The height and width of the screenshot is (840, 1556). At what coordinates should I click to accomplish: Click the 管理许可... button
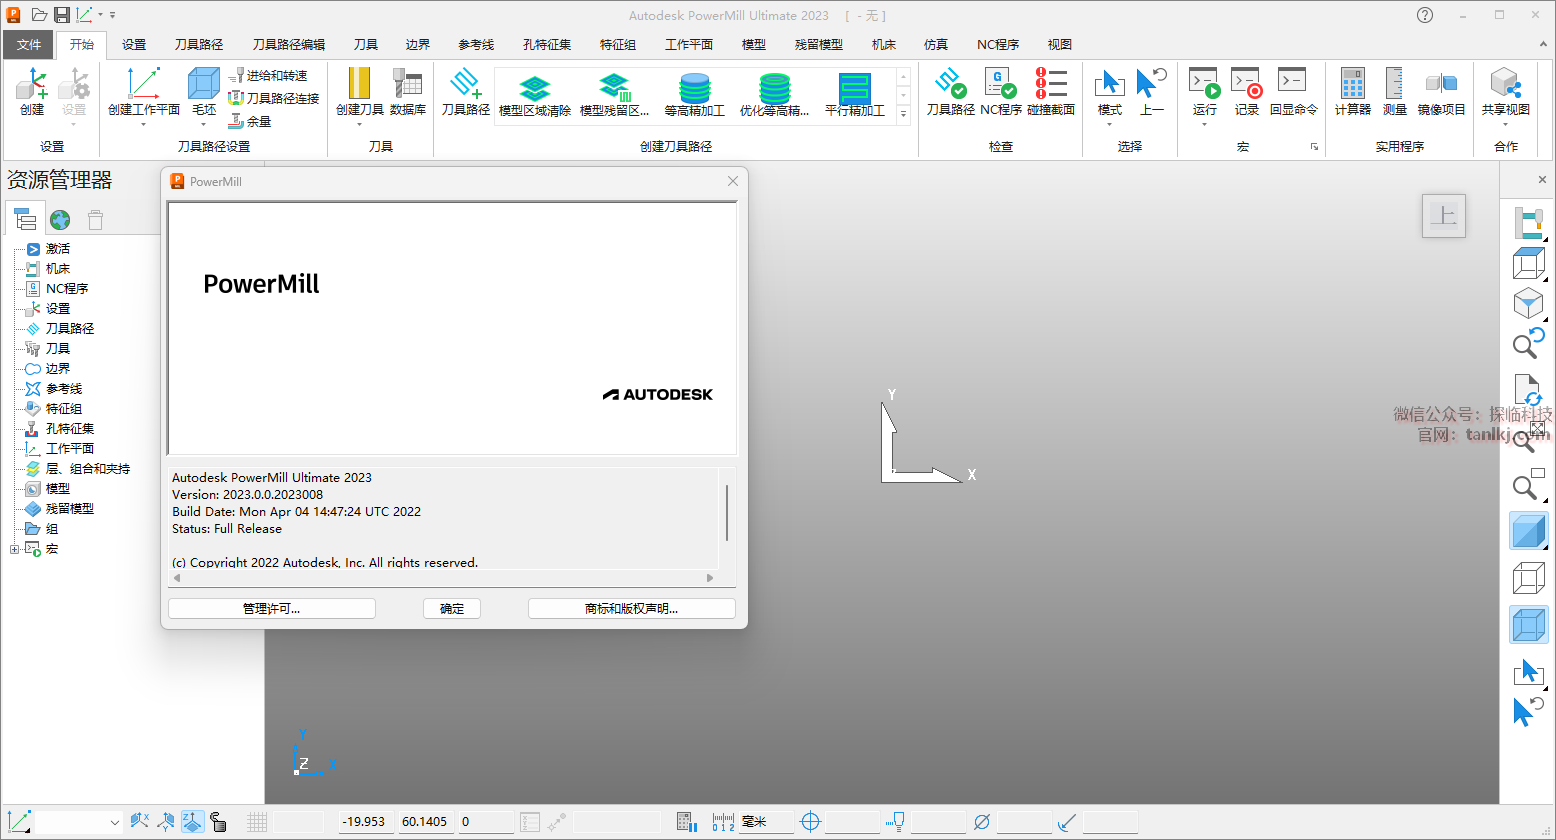(x=271, y=608)
